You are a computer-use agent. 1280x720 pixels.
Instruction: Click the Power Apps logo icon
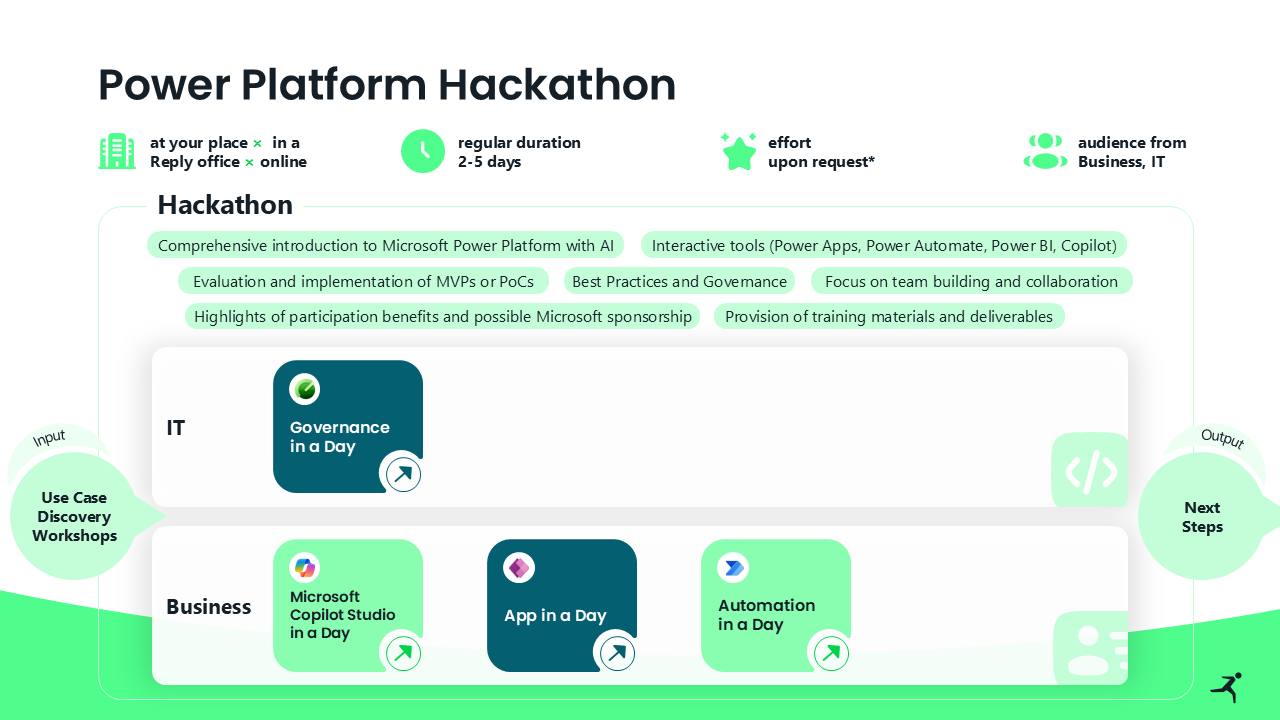[519, 568]
